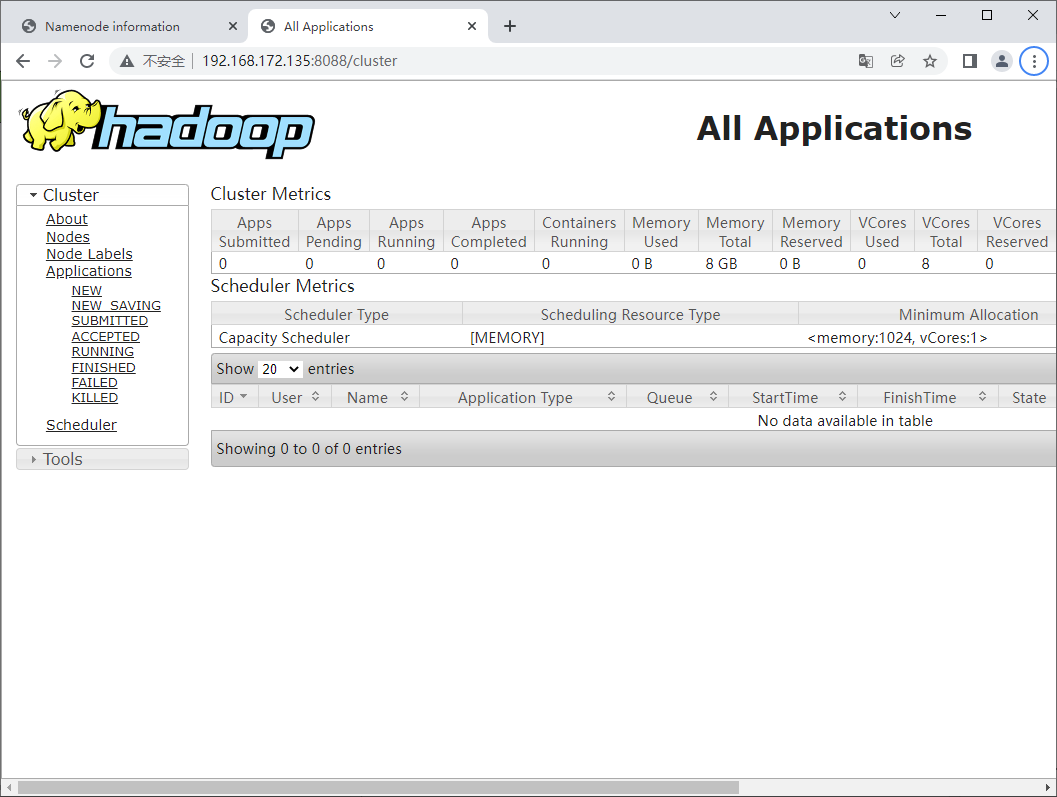The width and height of the screenshot is (1057, 797).
Task: Open the Nodes link
Action: tap(67, 237)
